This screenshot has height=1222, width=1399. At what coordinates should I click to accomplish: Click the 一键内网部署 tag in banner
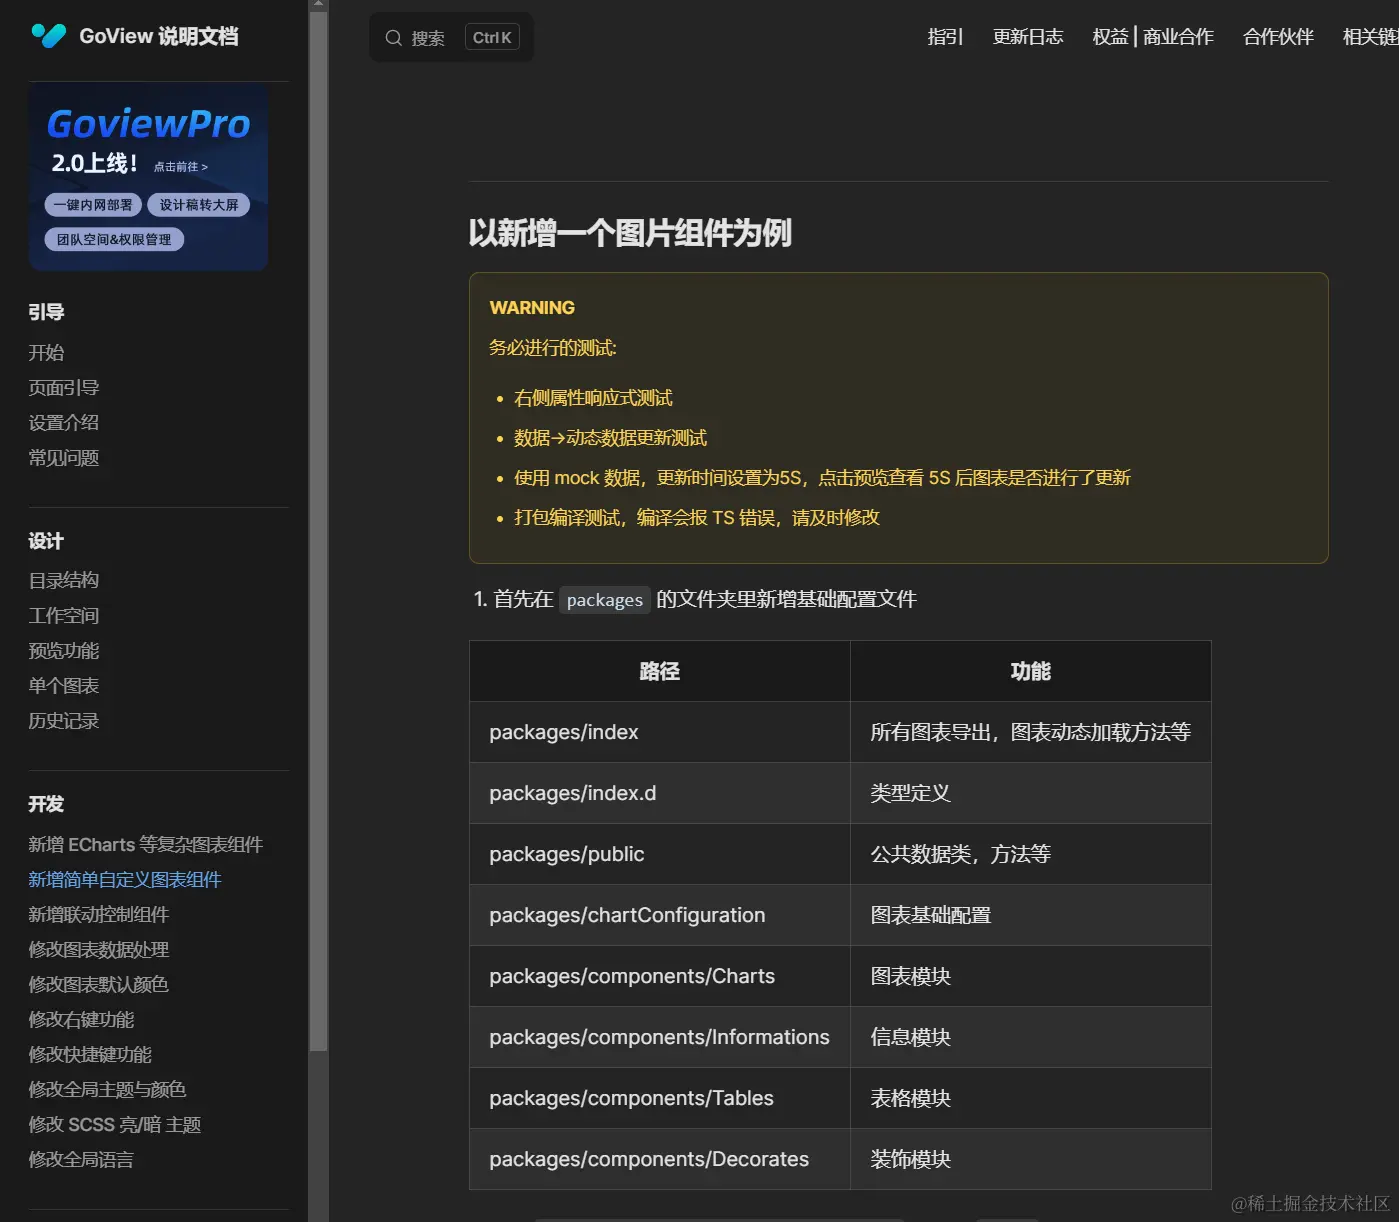click(x=93, y=205)
